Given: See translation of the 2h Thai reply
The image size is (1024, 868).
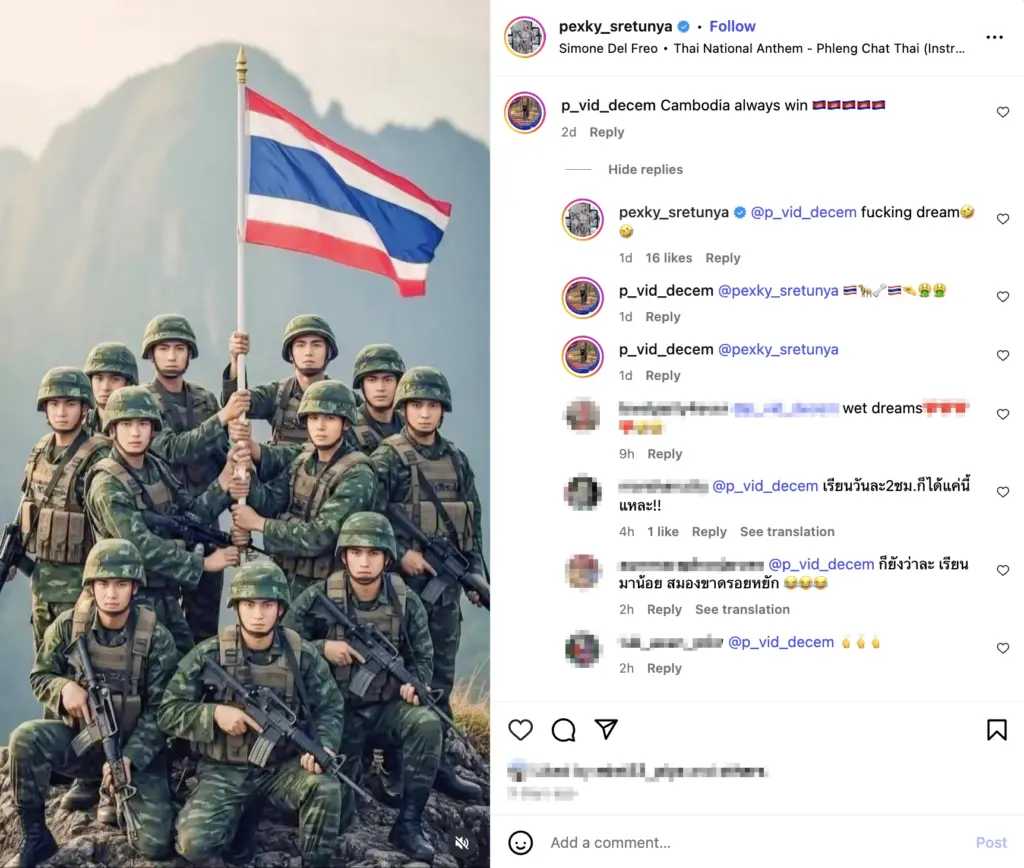Looking at the screenshot, I should tap(742, 609).
